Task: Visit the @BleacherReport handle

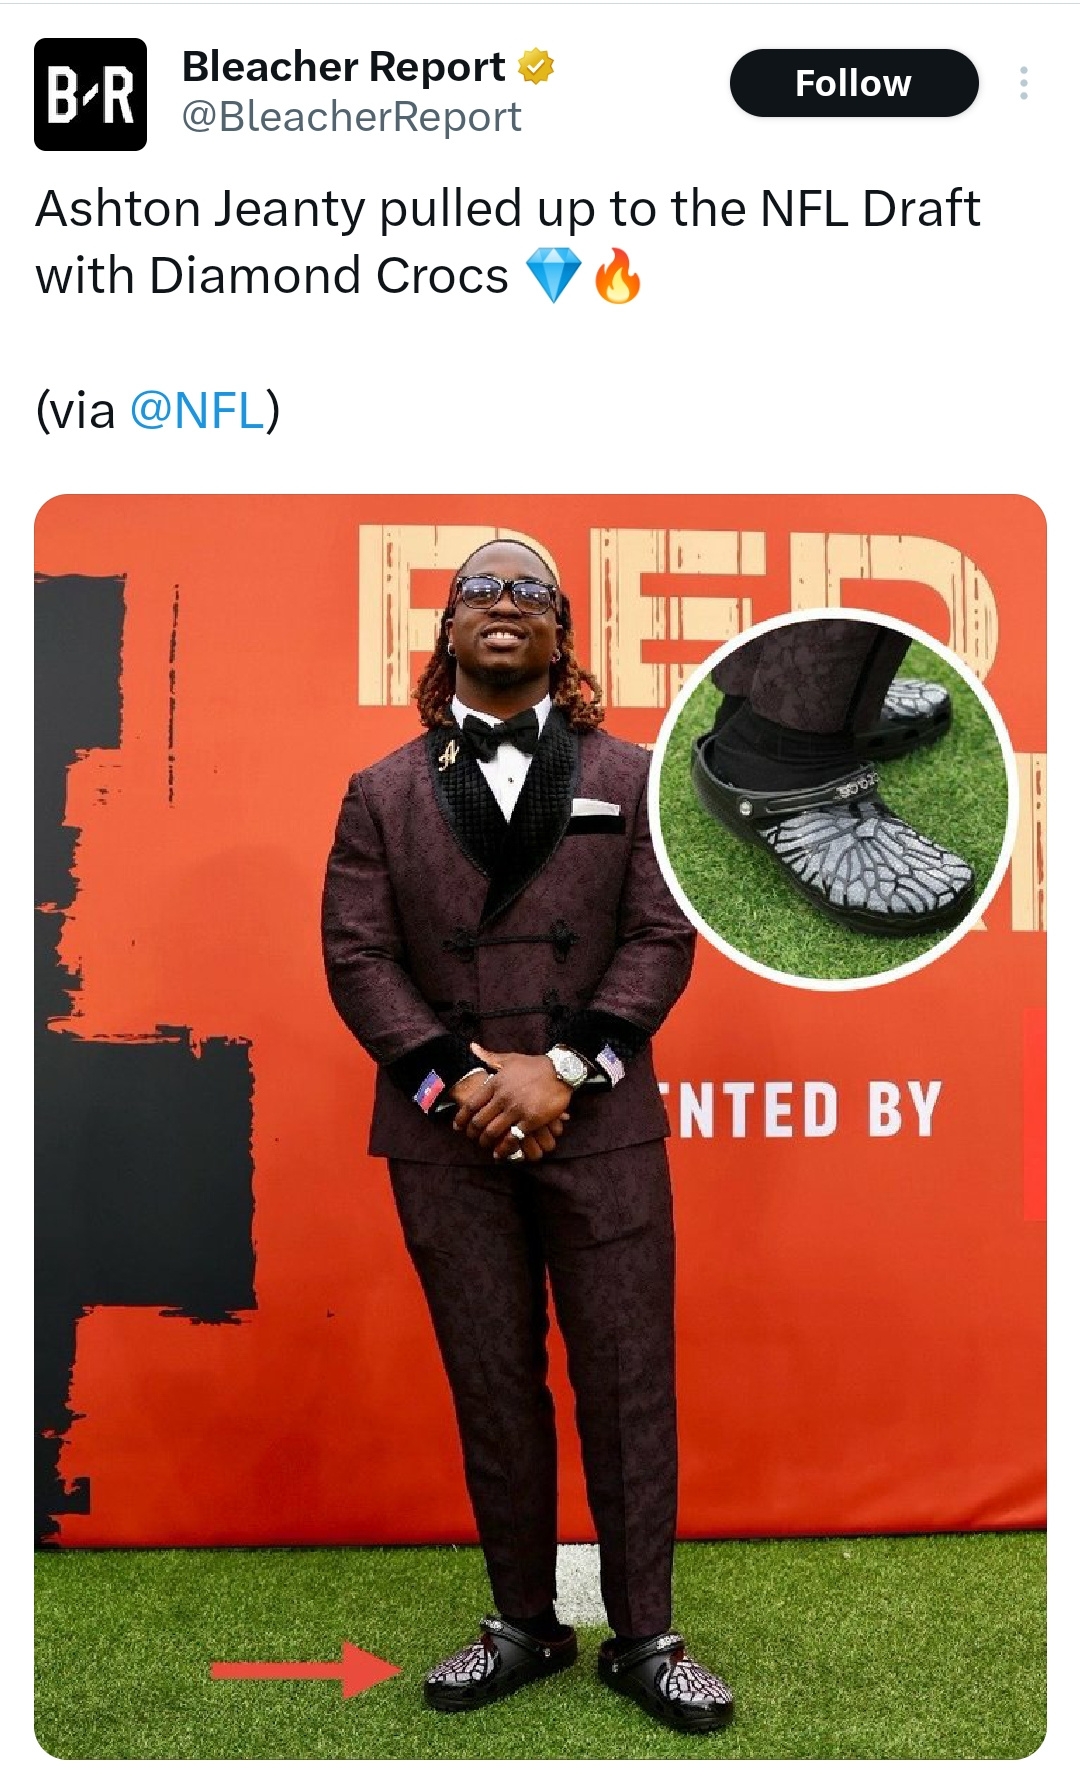Action: pyautogui.click(x=351, y=117)
